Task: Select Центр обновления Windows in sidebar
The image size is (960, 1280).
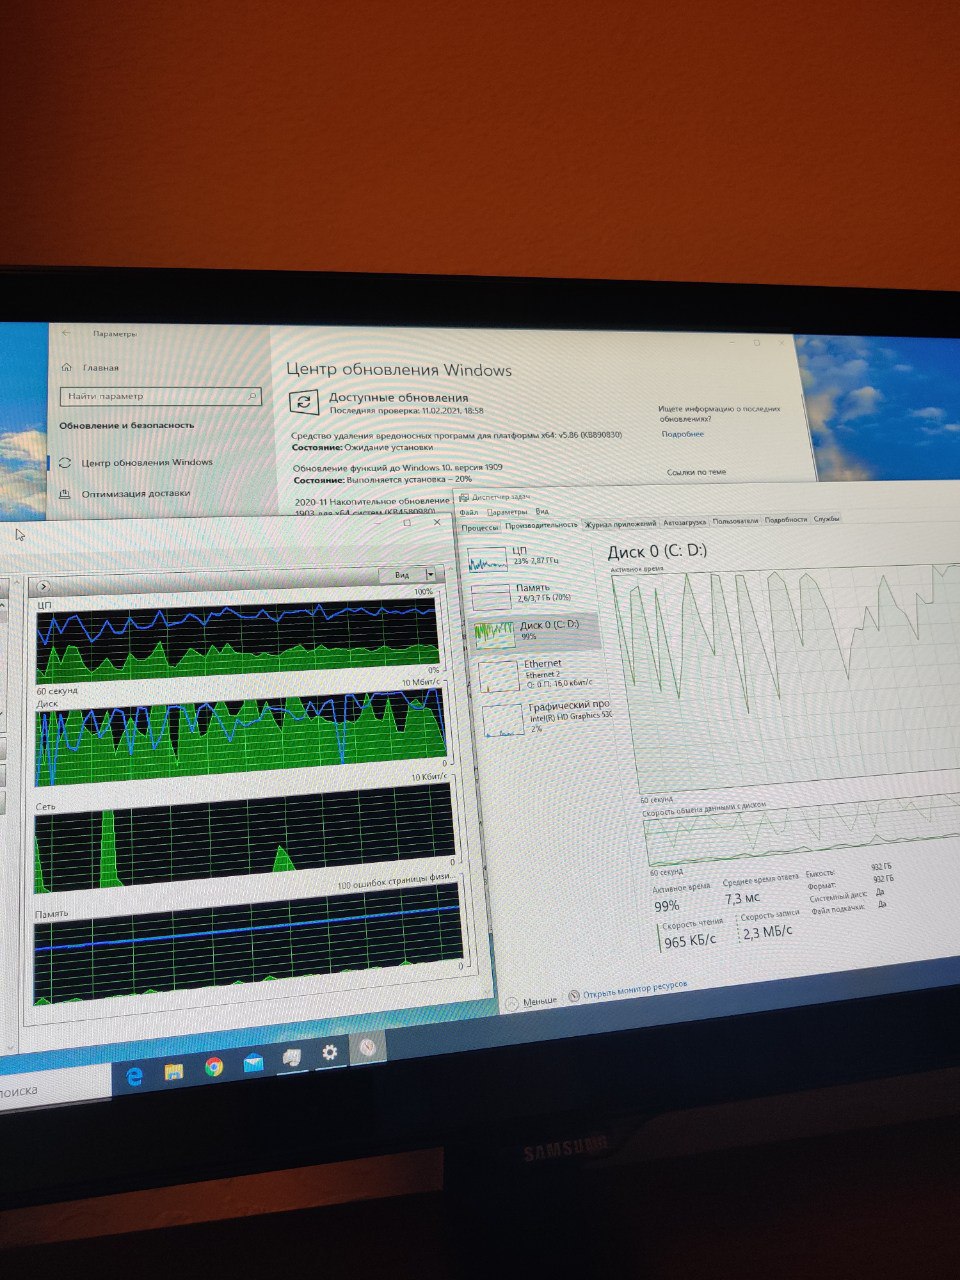Action: click(x=147, y=462)
